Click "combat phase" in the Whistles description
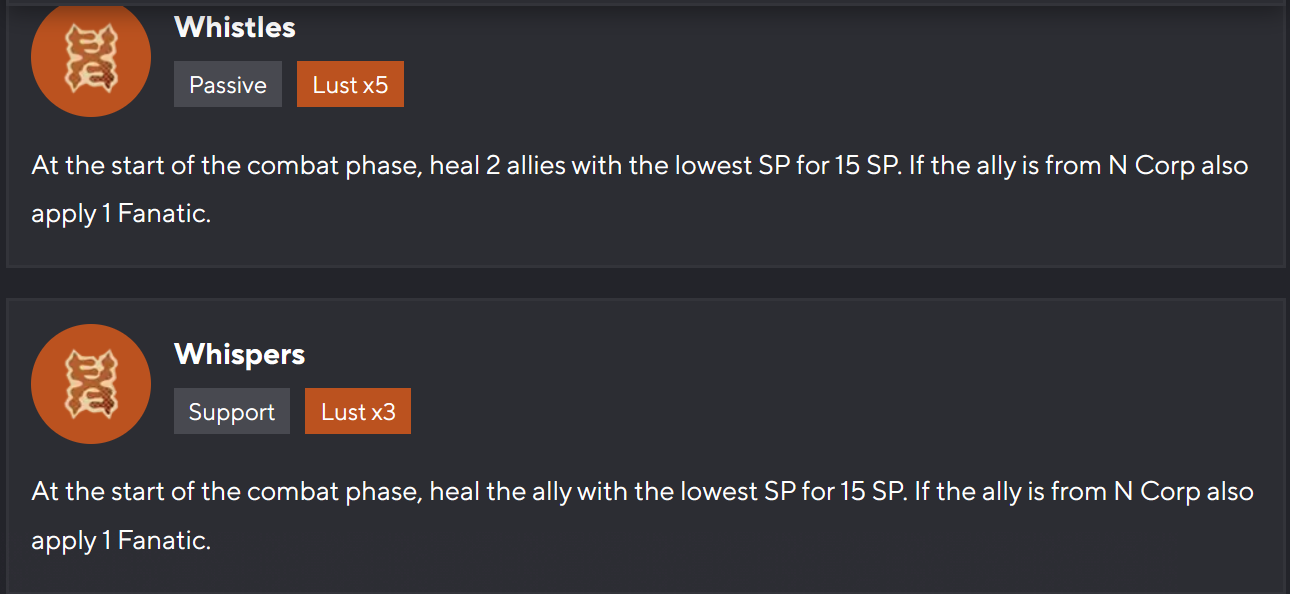This screenshot has width=1290, height=594. pyautogui.click(x=334, y=165)
